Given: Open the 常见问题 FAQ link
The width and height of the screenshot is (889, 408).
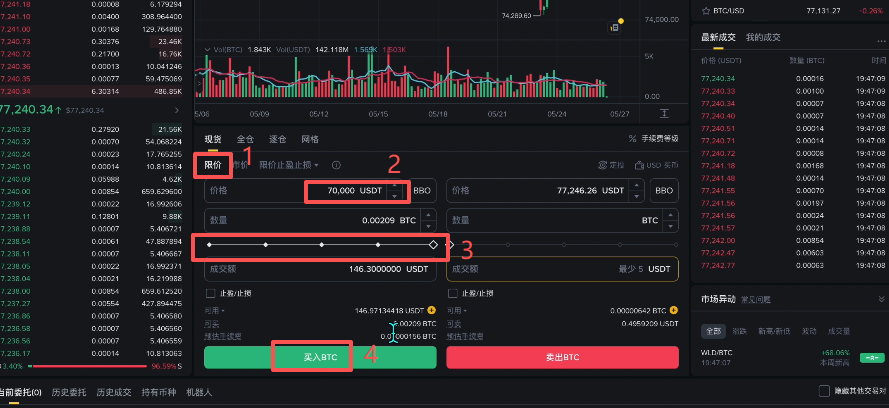Looking at the screenshot, I should tap(756, 299).
